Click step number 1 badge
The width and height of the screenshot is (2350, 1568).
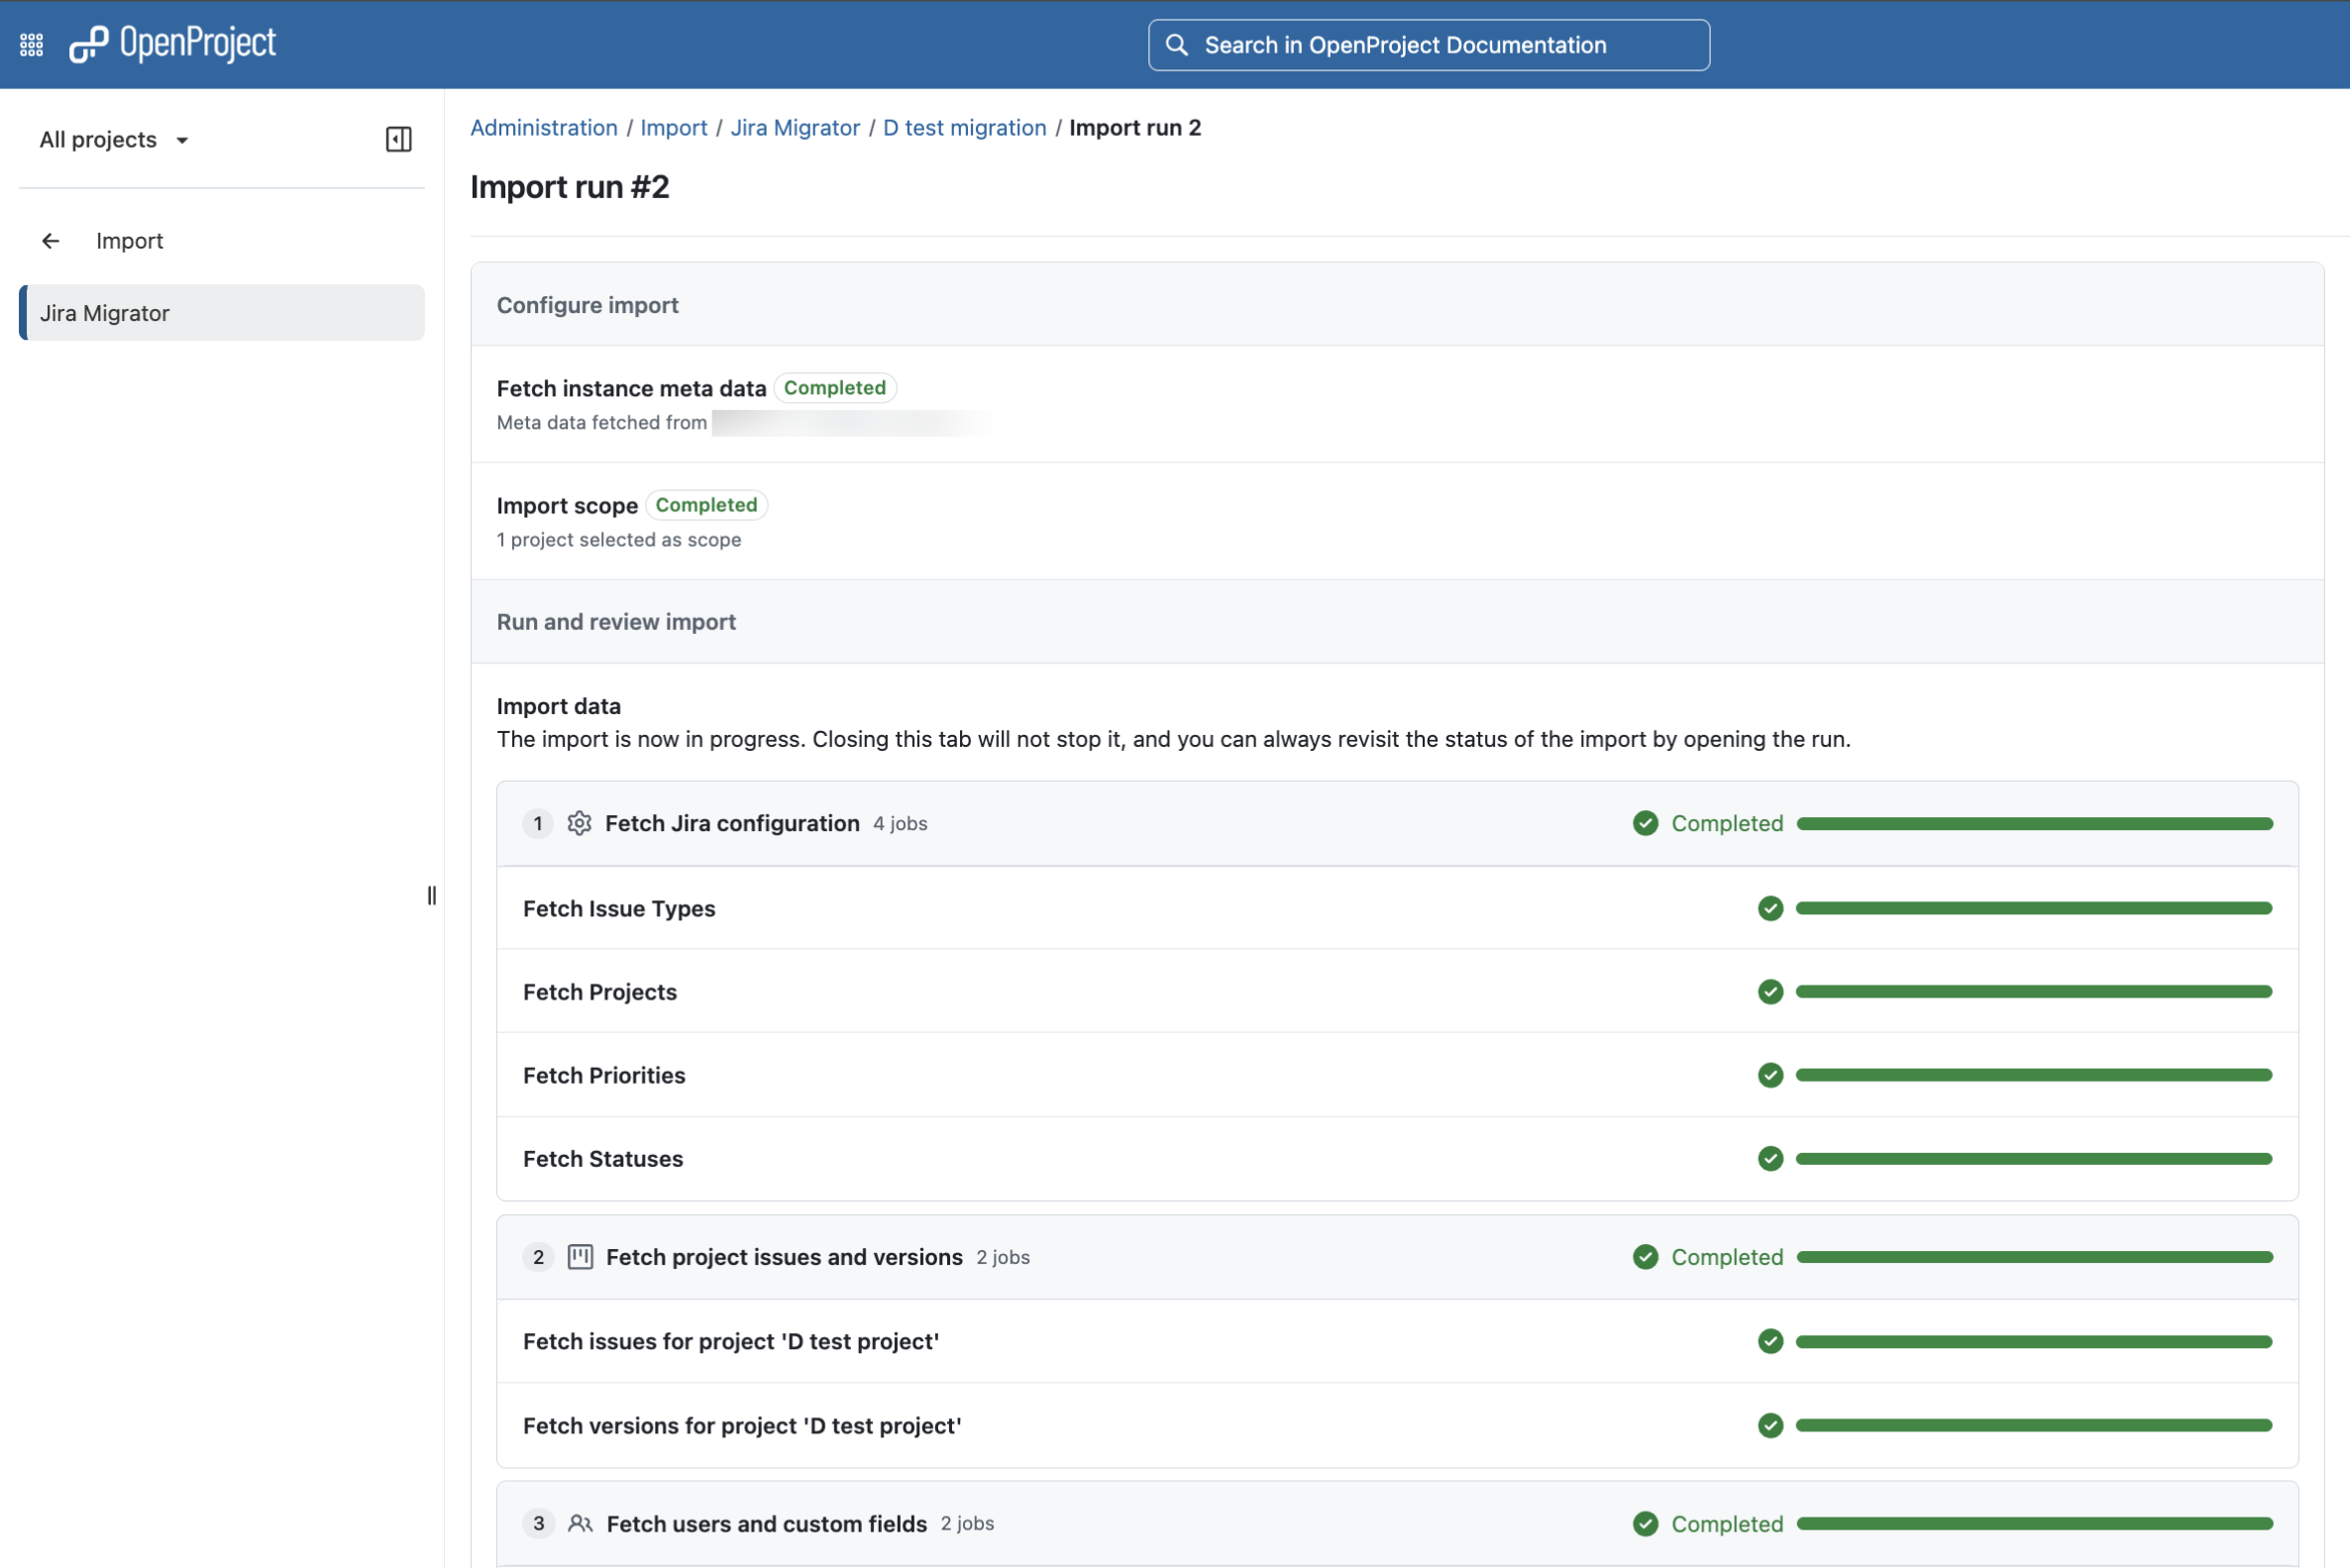[538, 823]
